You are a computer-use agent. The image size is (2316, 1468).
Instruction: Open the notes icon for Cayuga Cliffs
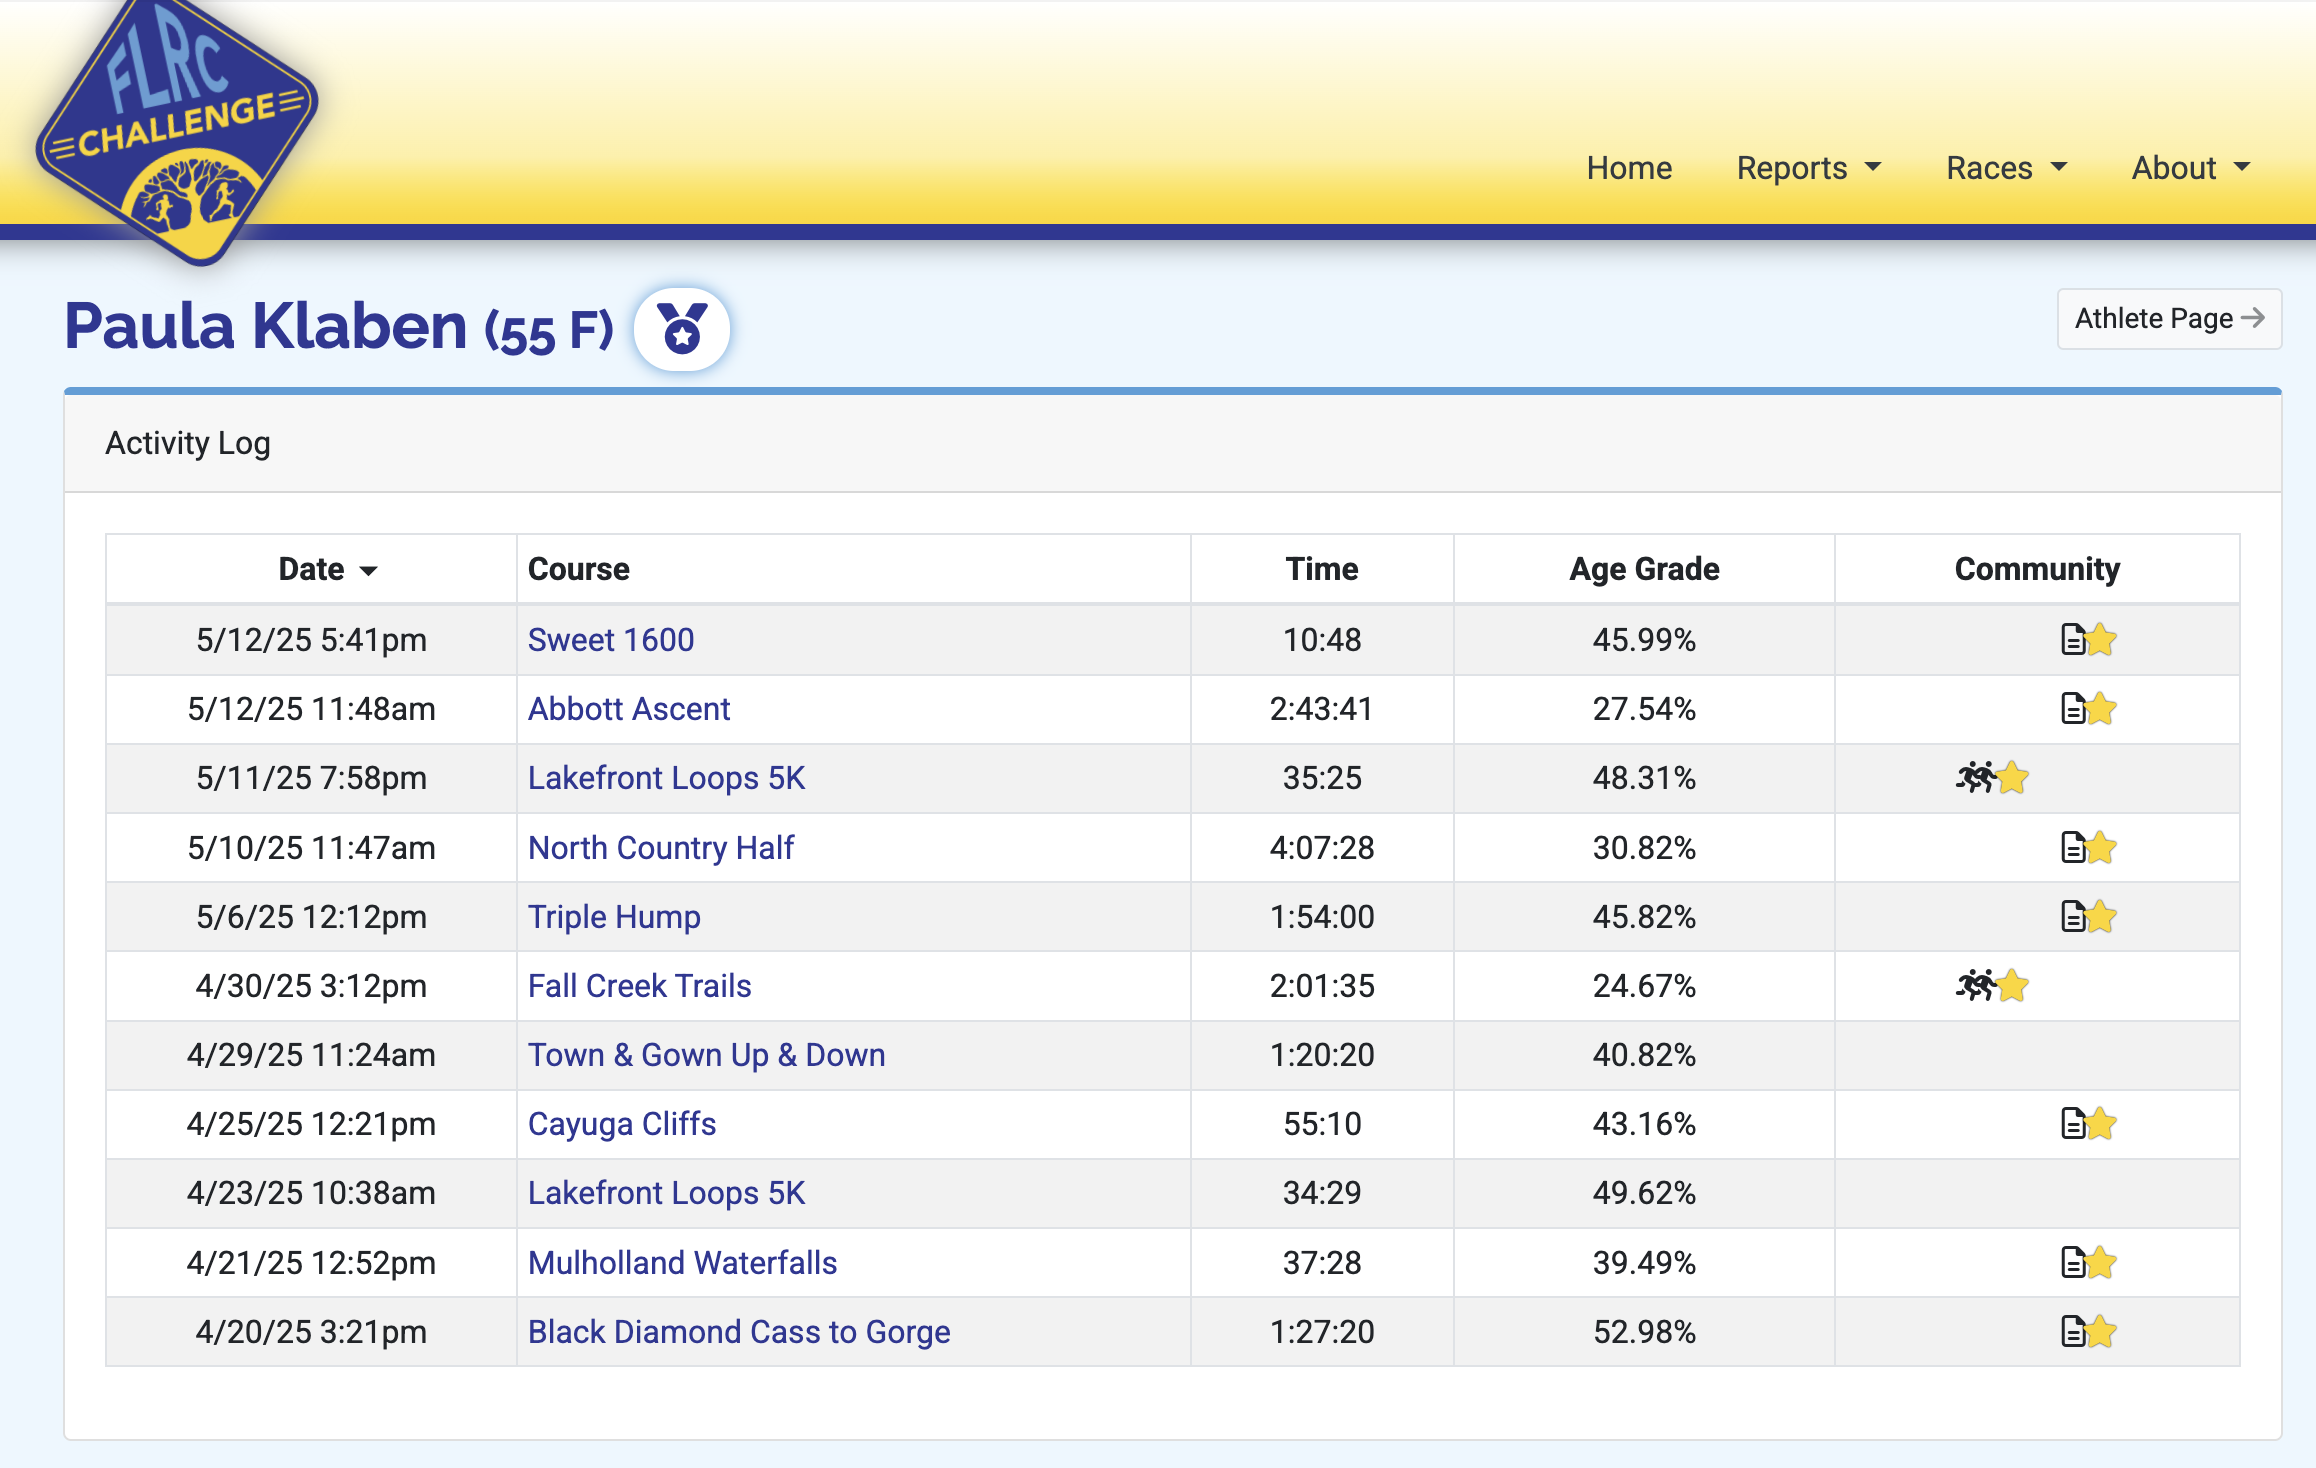pos(2073,1123)
